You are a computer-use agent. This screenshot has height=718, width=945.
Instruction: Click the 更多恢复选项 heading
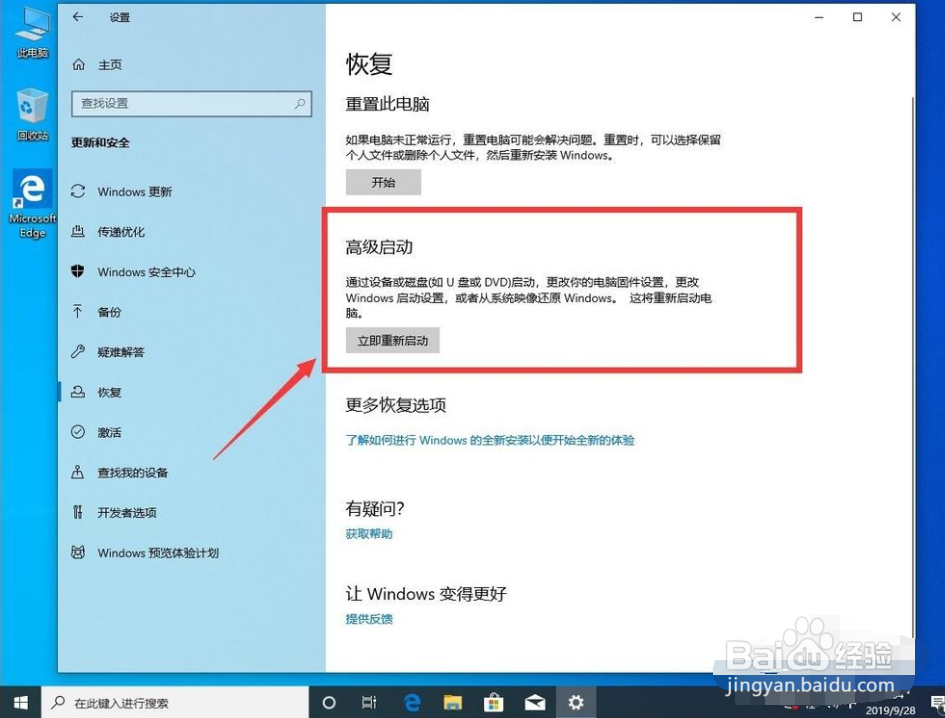(x=396, y=405)
